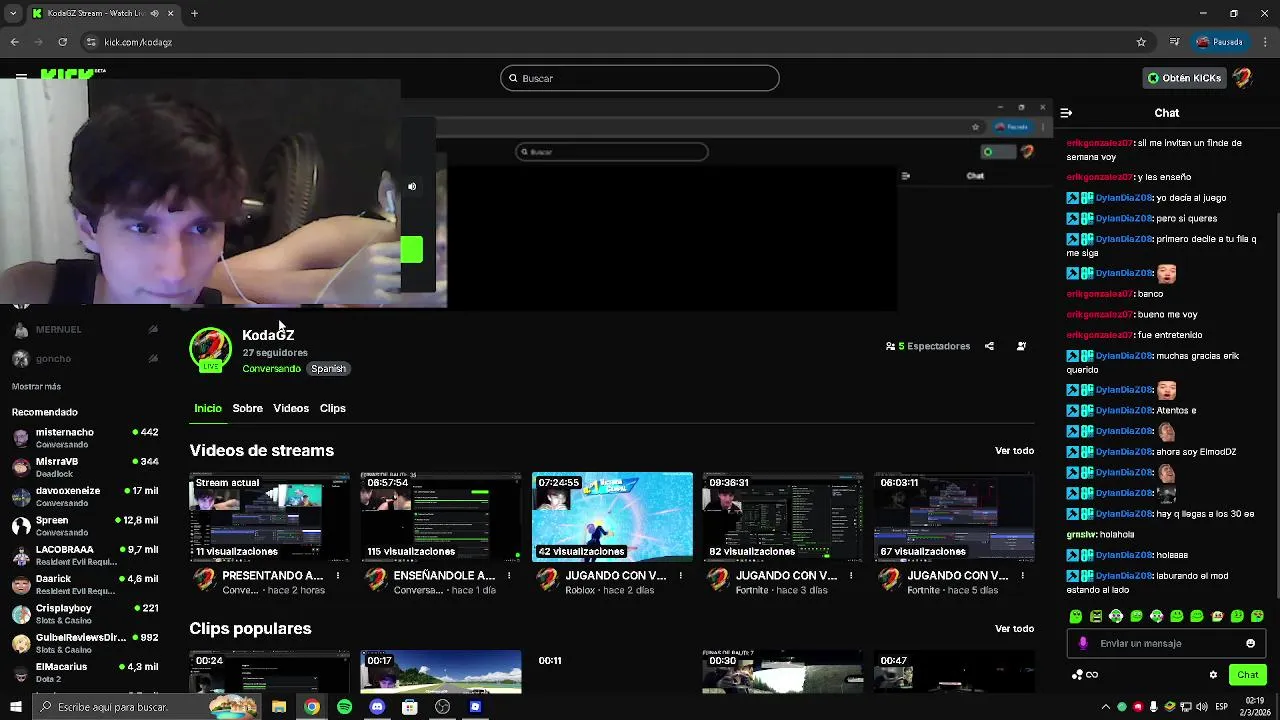
Task: Insert the last quick emote in row
Action: point(1257,616)
